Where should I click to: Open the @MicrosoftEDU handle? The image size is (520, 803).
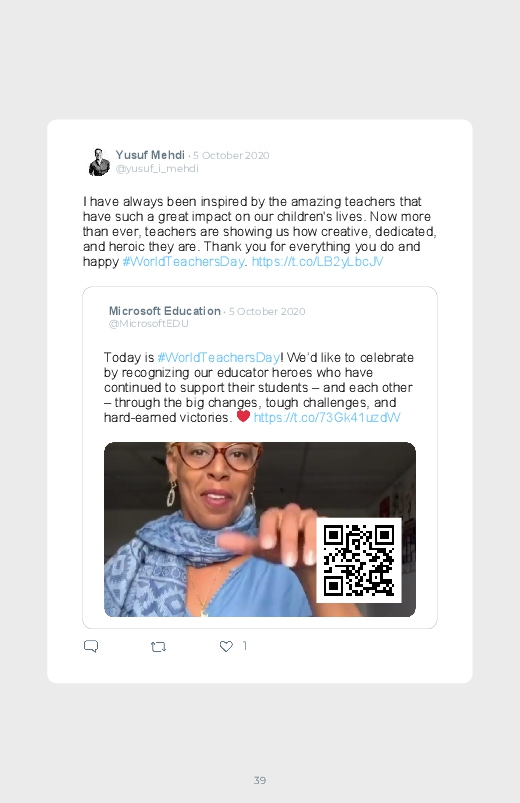[149, 324]
